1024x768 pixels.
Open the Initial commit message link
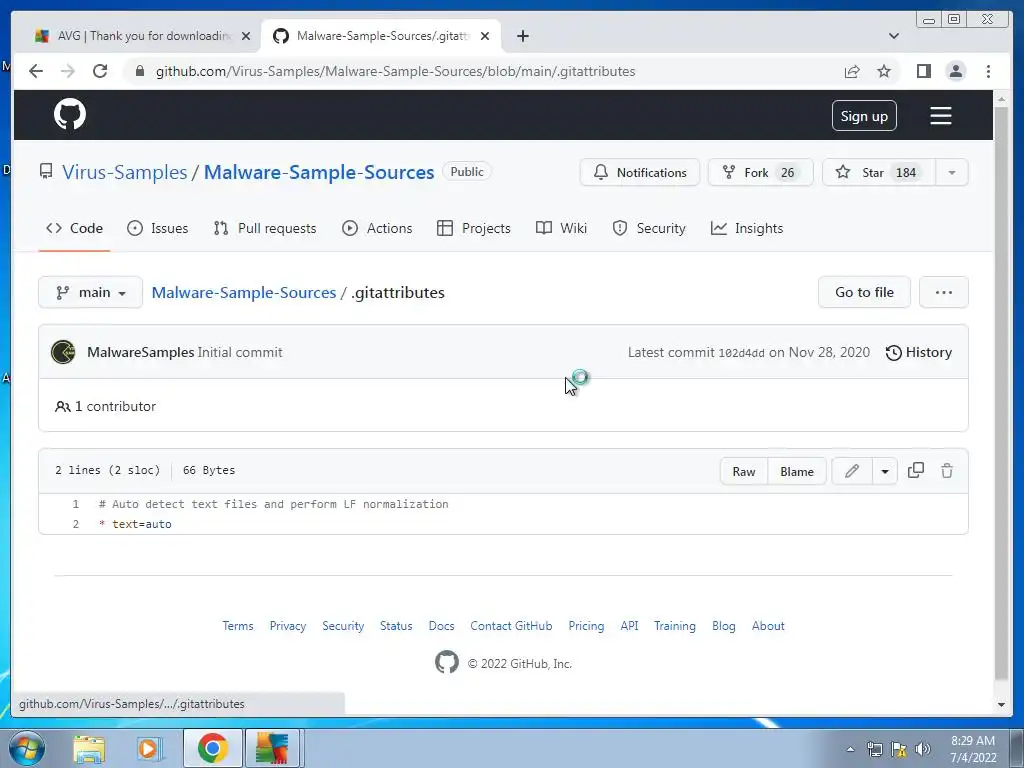(240, 352)
